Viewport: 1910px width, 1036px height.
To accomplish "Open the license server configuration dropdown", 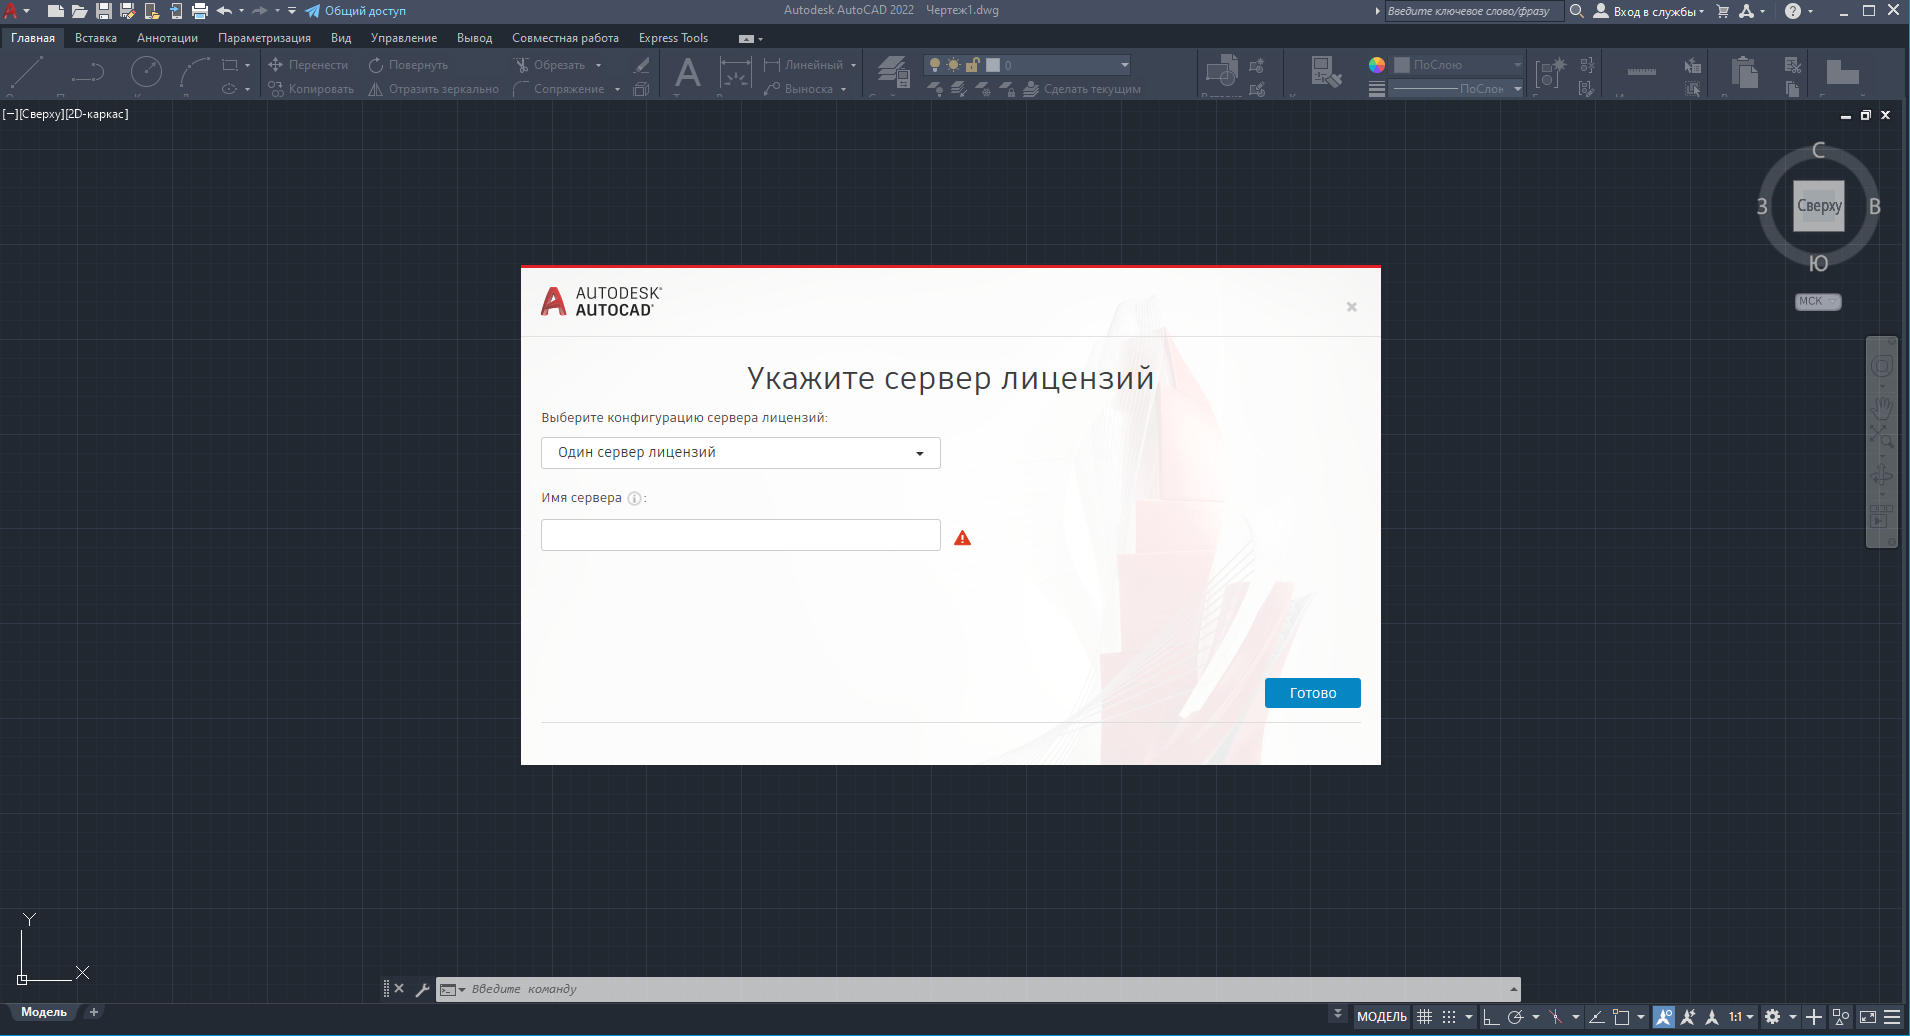I will click(741, 453).
